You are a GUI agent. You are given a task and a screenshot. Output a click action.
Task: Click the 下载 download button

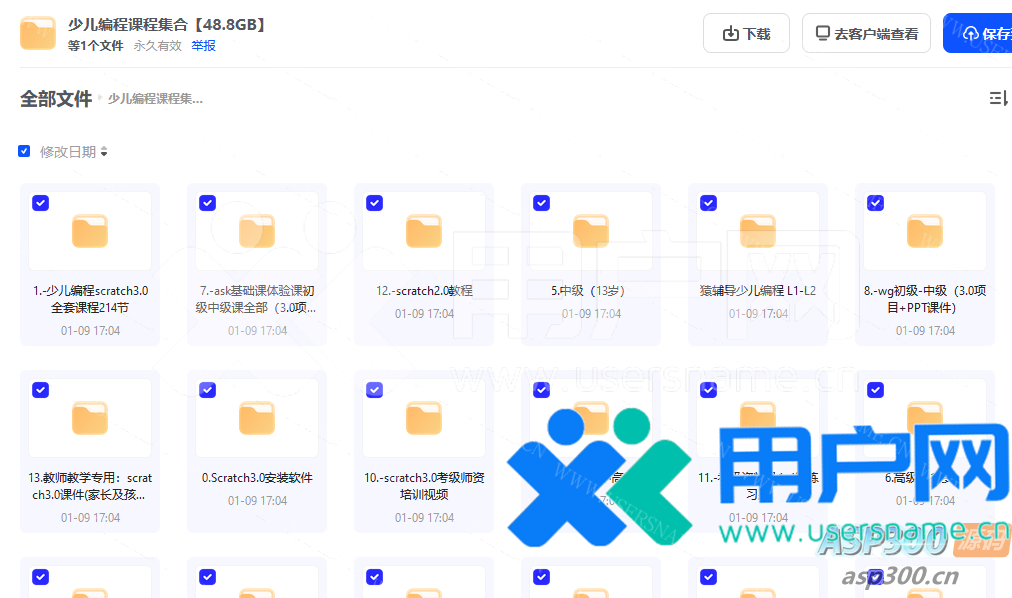pos(746,33)
